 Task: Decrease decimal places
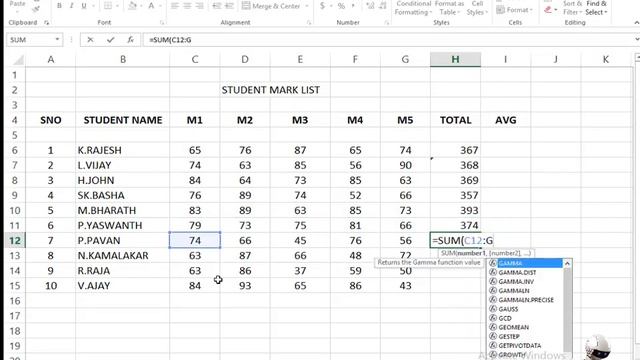point(383,6)
